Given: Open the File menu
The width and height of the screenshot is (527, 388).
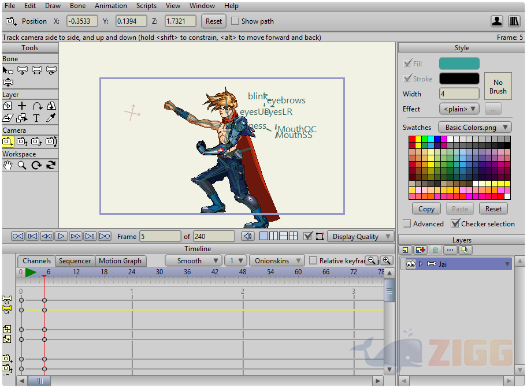Looking at the screenshot, I should point(10,6).
